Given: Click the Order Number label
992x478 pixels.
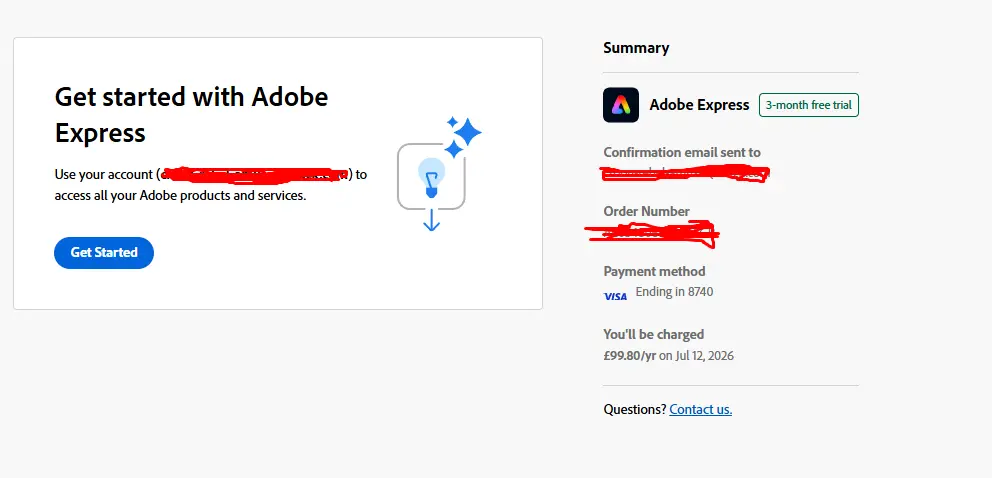Looking at the screenshot, I should 646,211.
